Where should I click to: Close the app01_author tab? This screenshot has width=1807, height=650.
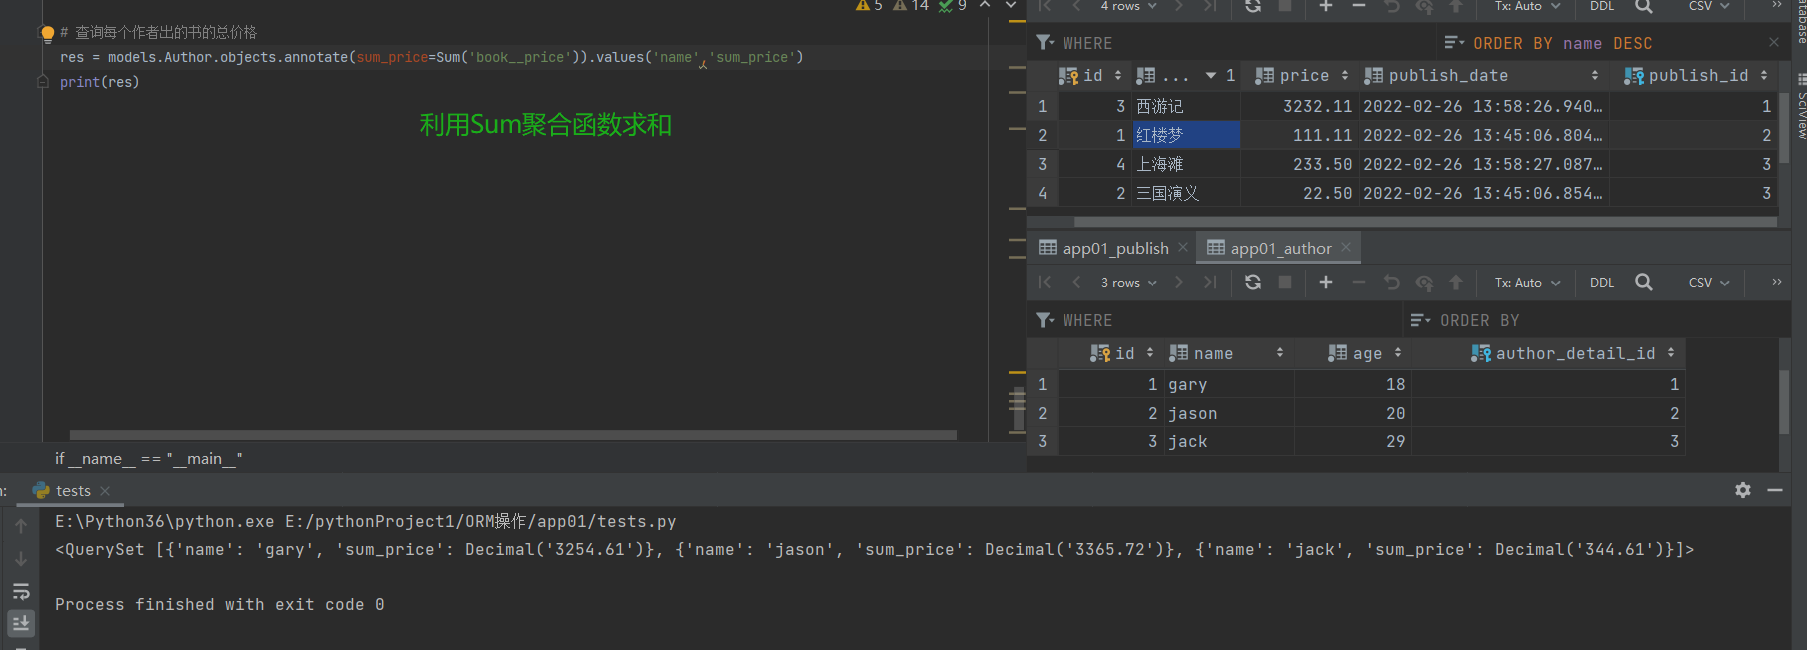coord(1346,247)
